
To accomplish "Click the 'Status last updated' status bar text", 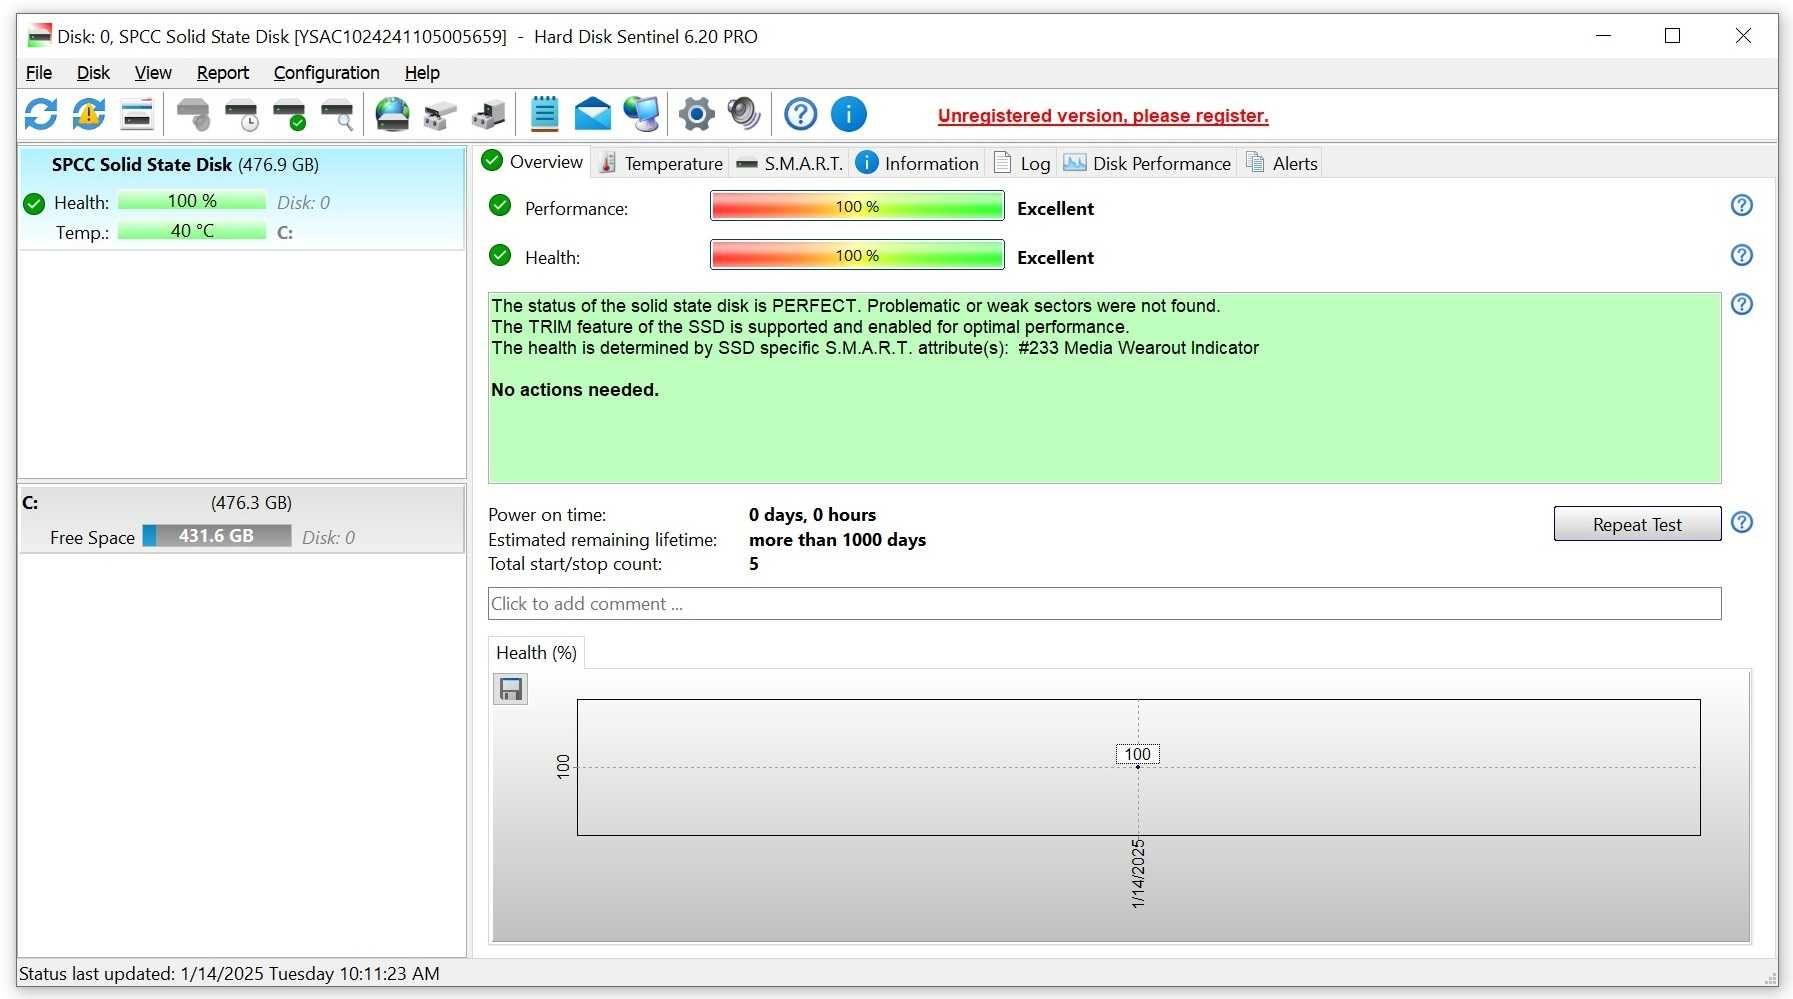I will tap(229, 974).
